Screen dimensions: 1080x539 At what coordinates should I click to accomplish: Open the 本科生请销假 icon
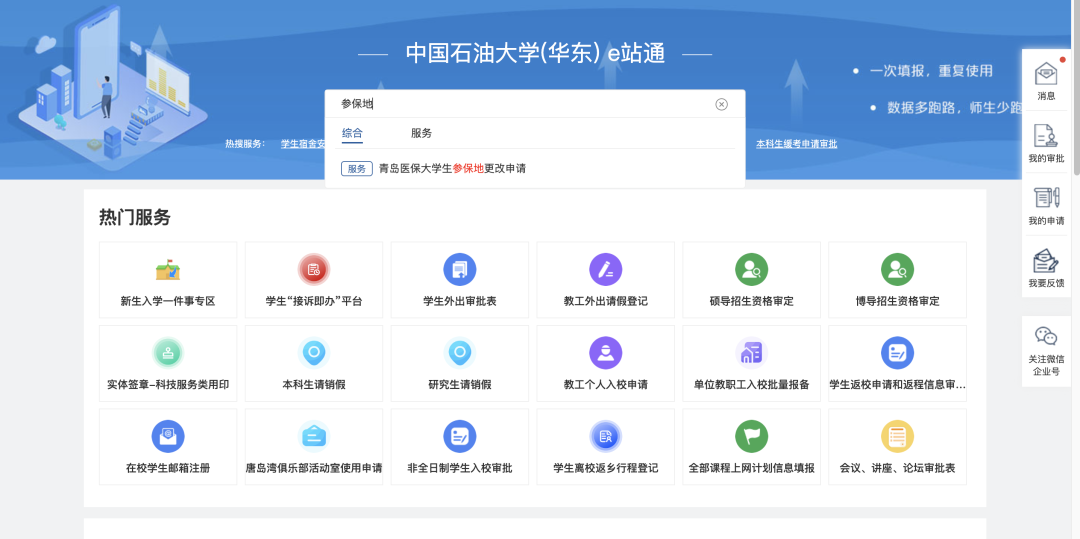[314, 353]
